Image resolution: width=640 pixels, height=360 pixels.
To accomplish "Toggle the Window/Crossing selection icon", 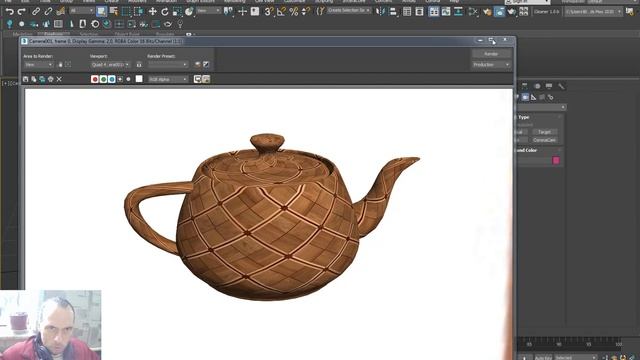I will coord(139,11).
